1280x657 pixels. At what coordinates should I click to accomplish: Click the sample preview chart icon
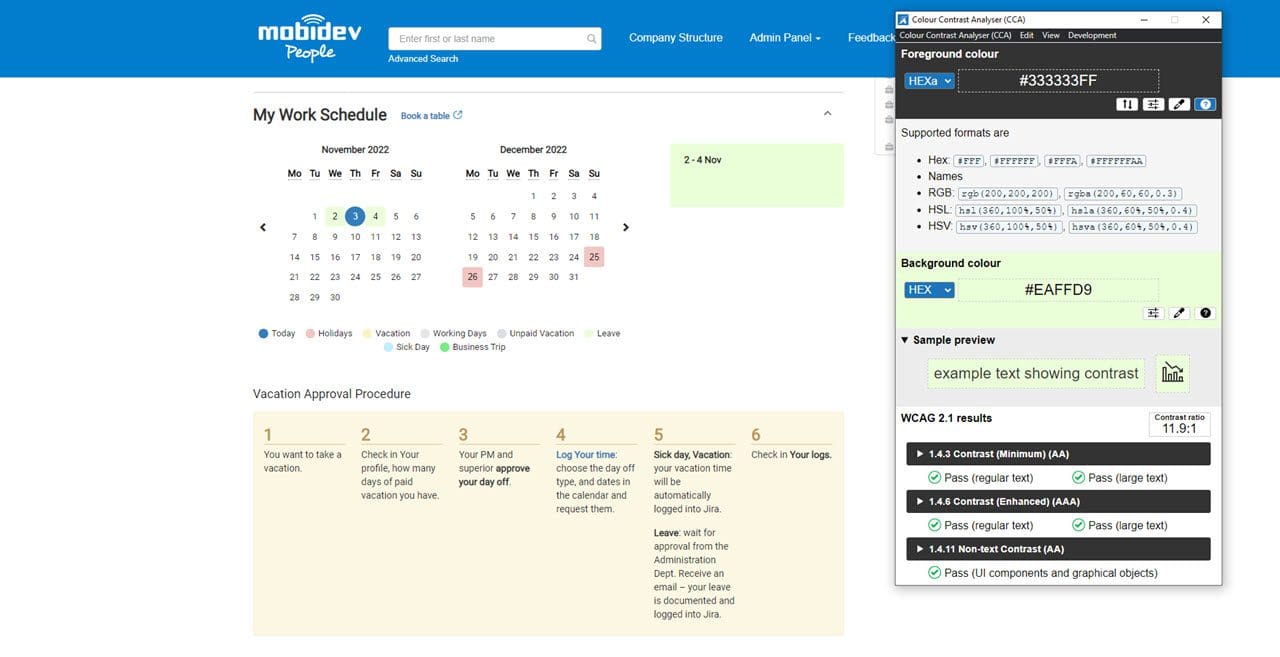(x=1172, y=373)
